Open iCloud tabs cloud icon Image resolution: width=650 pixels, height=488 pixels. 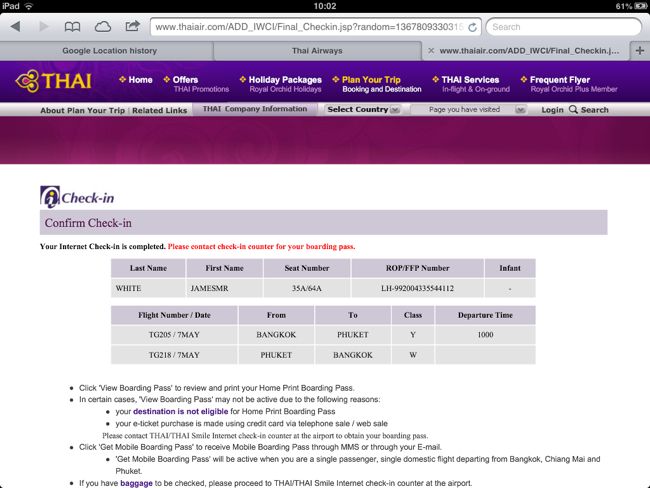click(x=103, y=27)
